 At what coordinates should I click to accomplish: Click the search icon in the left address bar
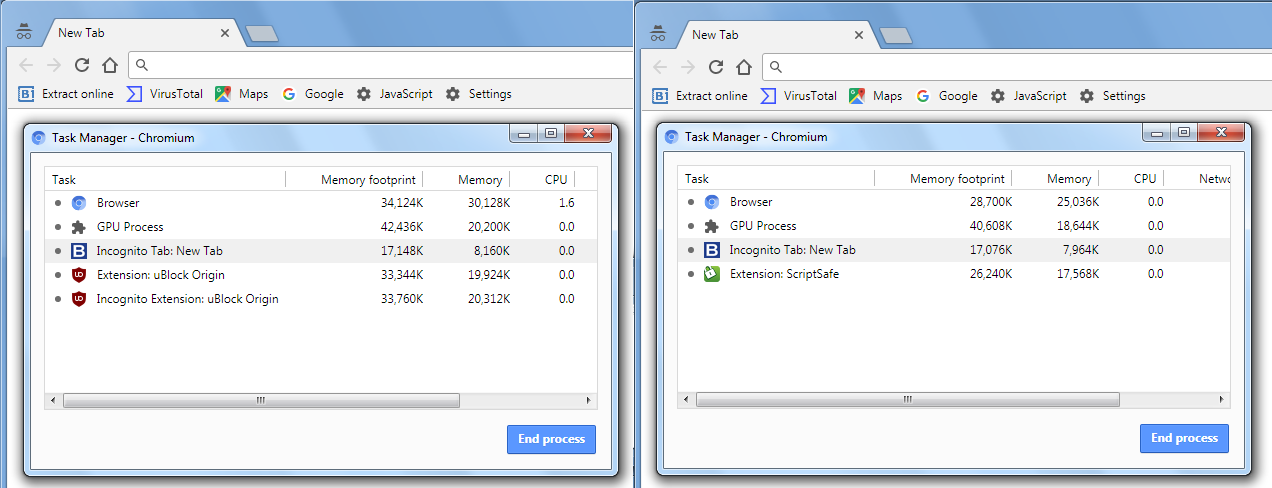(142, 65)
